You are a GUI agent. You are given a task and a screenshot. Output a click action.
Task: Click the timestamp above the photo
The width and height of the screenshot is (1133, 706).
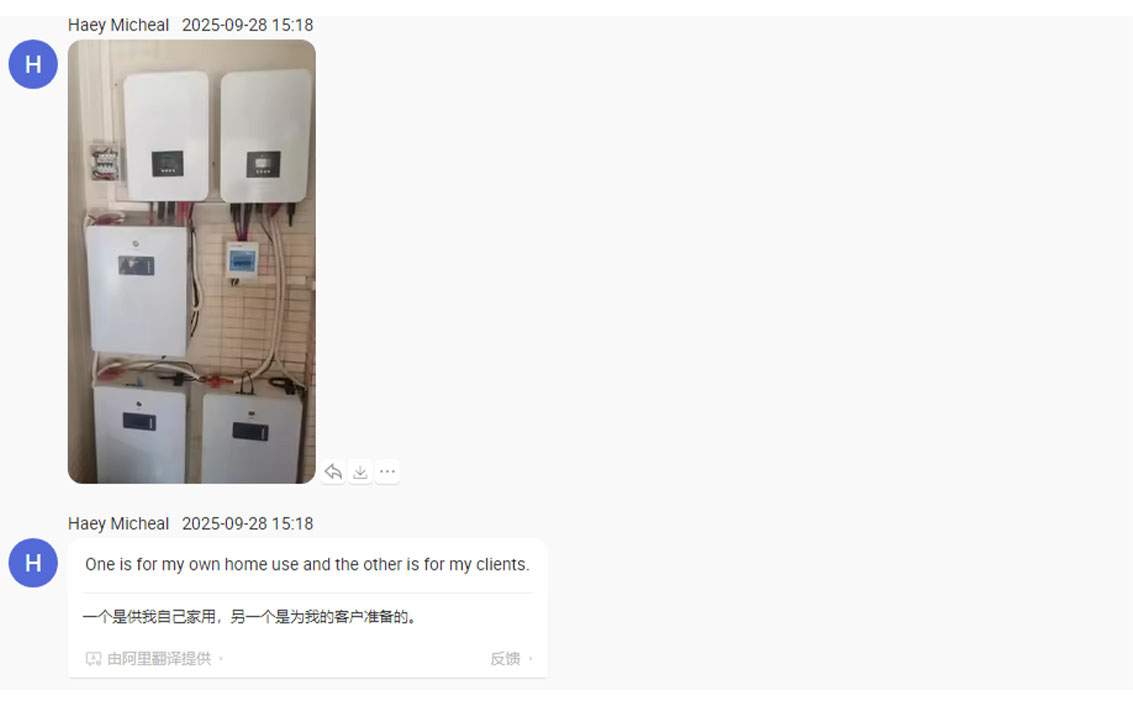(248, 25)
